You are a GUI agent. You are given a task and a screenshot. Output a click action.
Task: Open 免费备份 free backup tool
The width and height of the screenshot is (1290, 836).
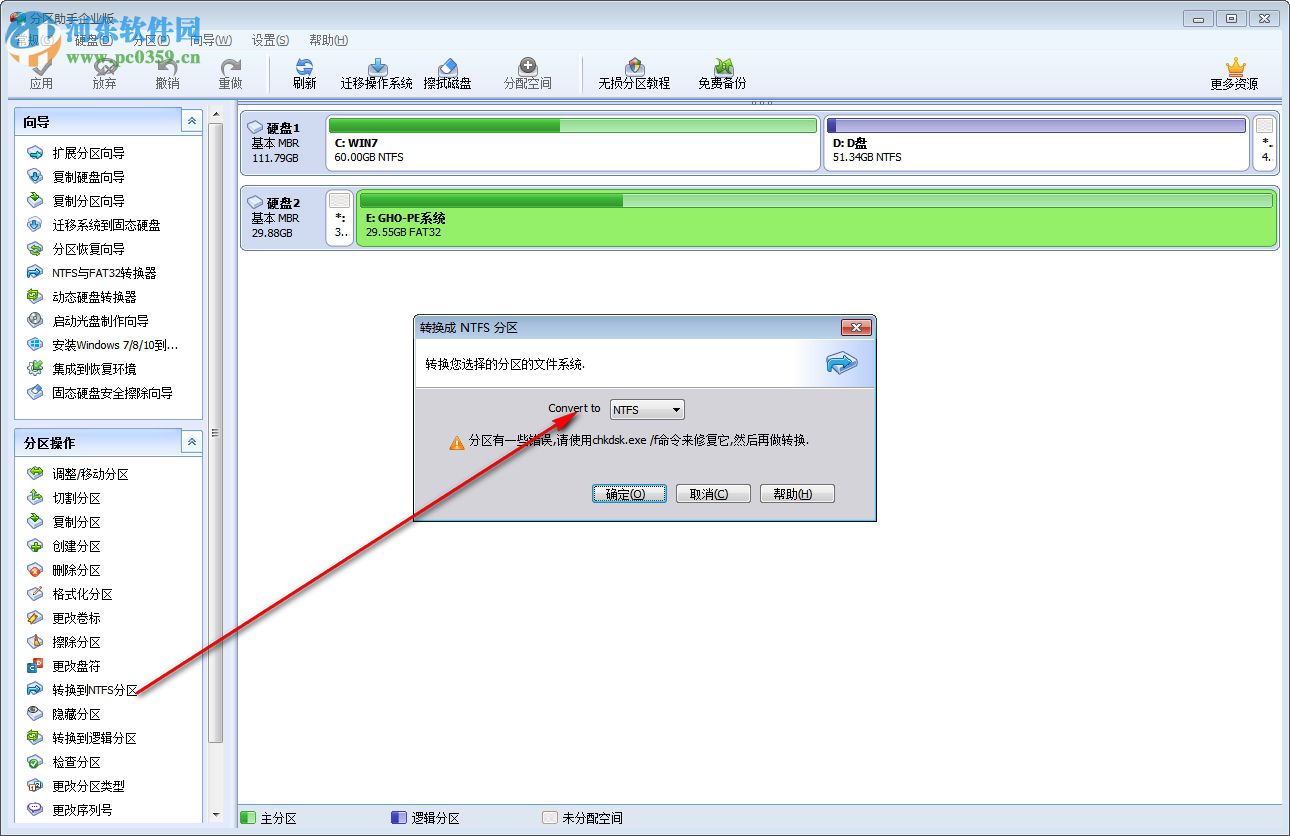click(721, 70)
